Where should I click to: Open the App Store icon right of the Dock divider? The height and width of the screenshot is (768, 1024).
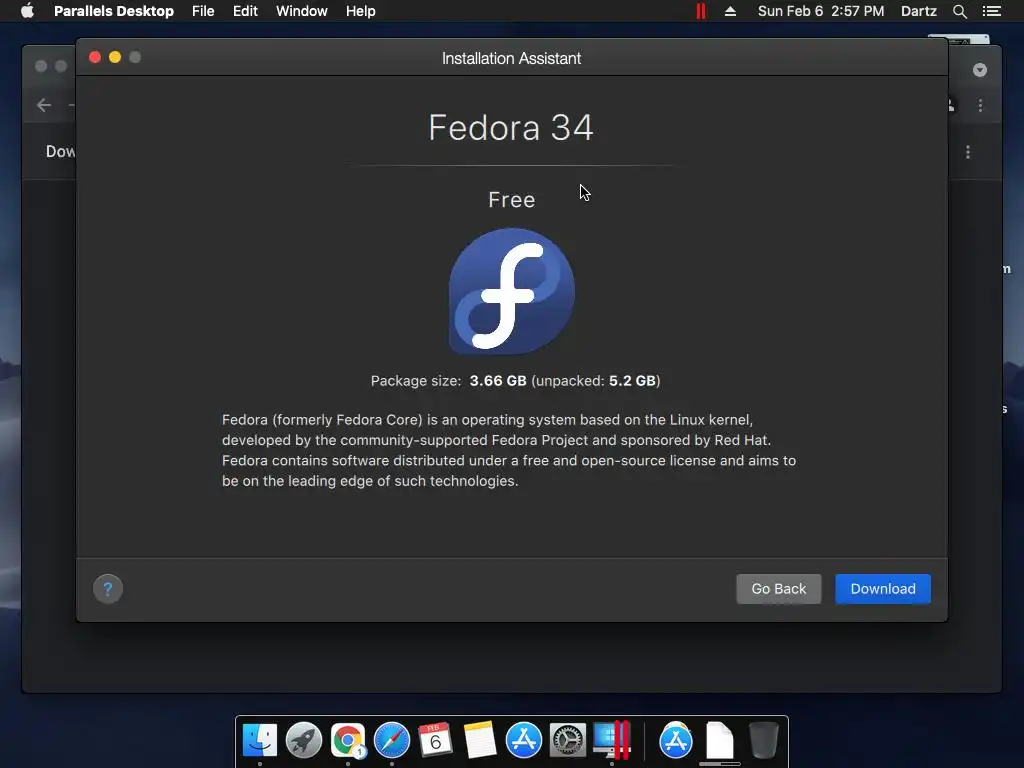point(676,740)
